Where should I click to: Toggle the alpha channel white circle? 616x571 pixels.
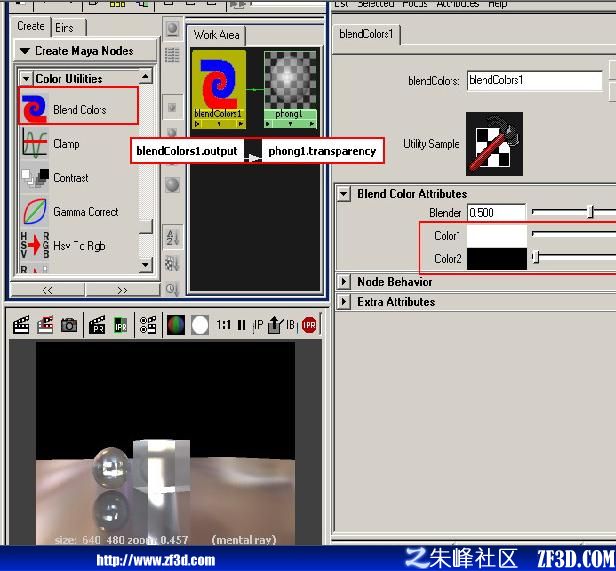200,325
